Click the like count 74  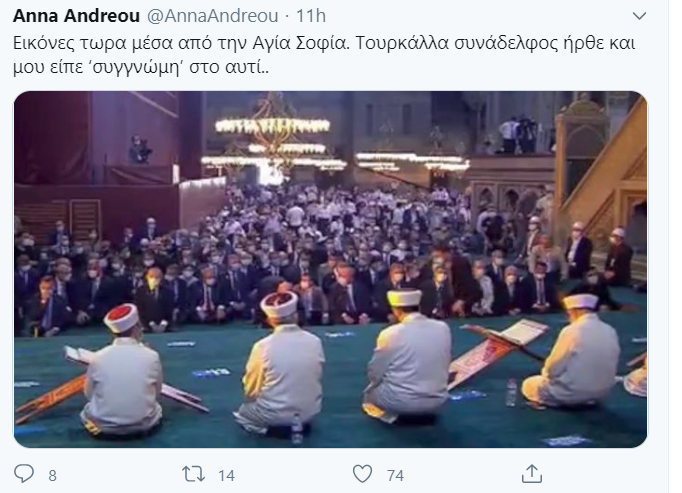[395, 476]
